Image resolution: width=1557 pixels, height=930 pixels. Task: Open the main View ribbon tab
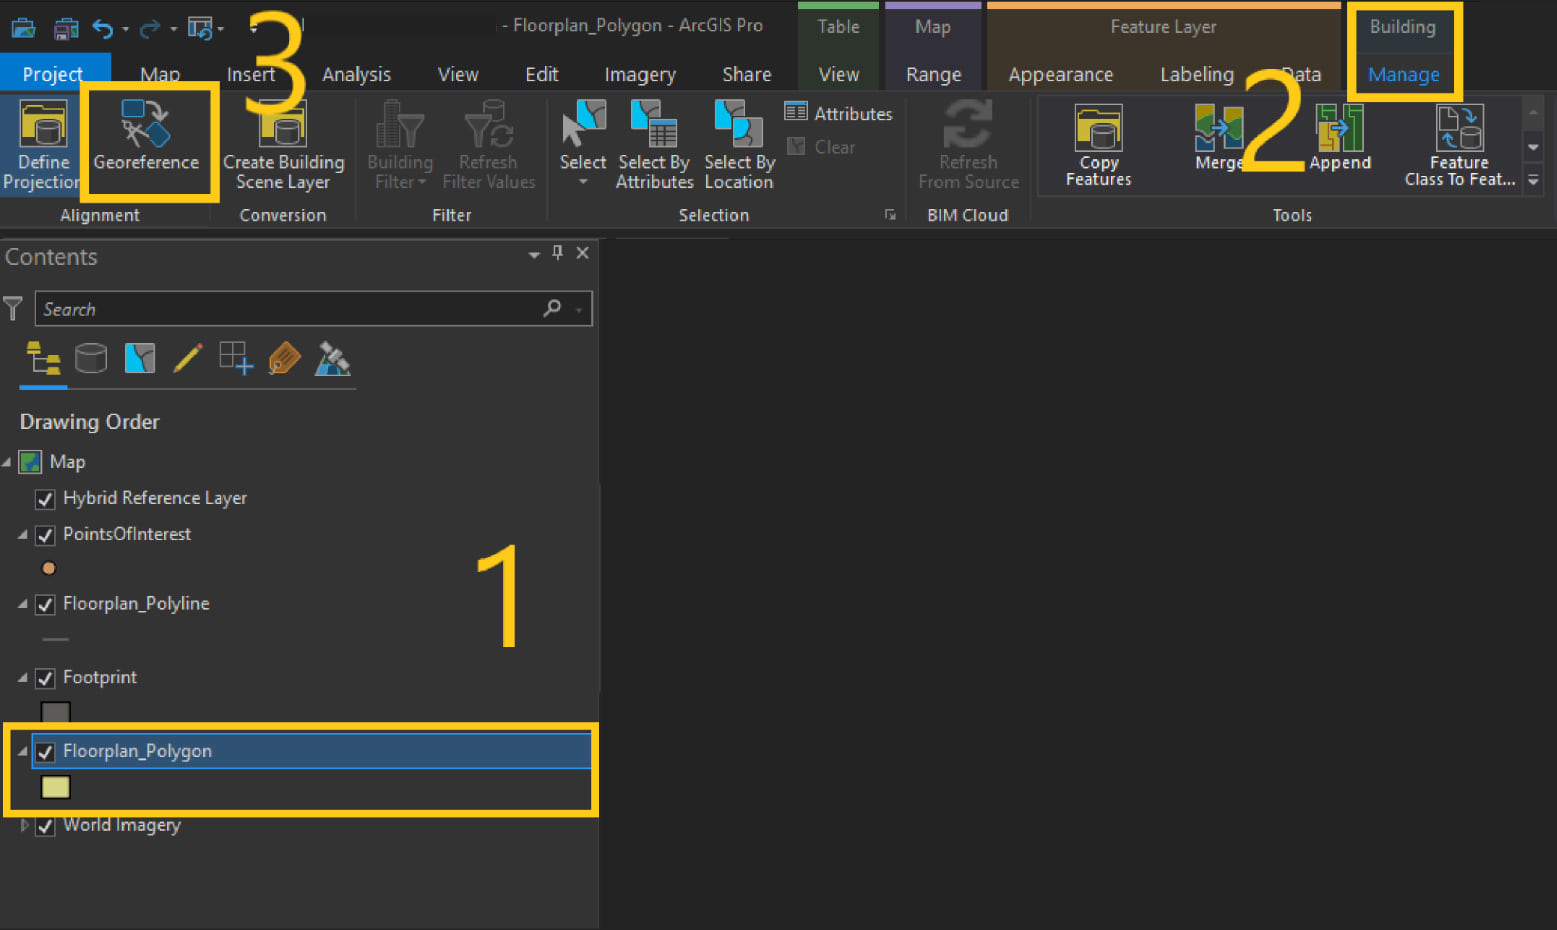458,74
